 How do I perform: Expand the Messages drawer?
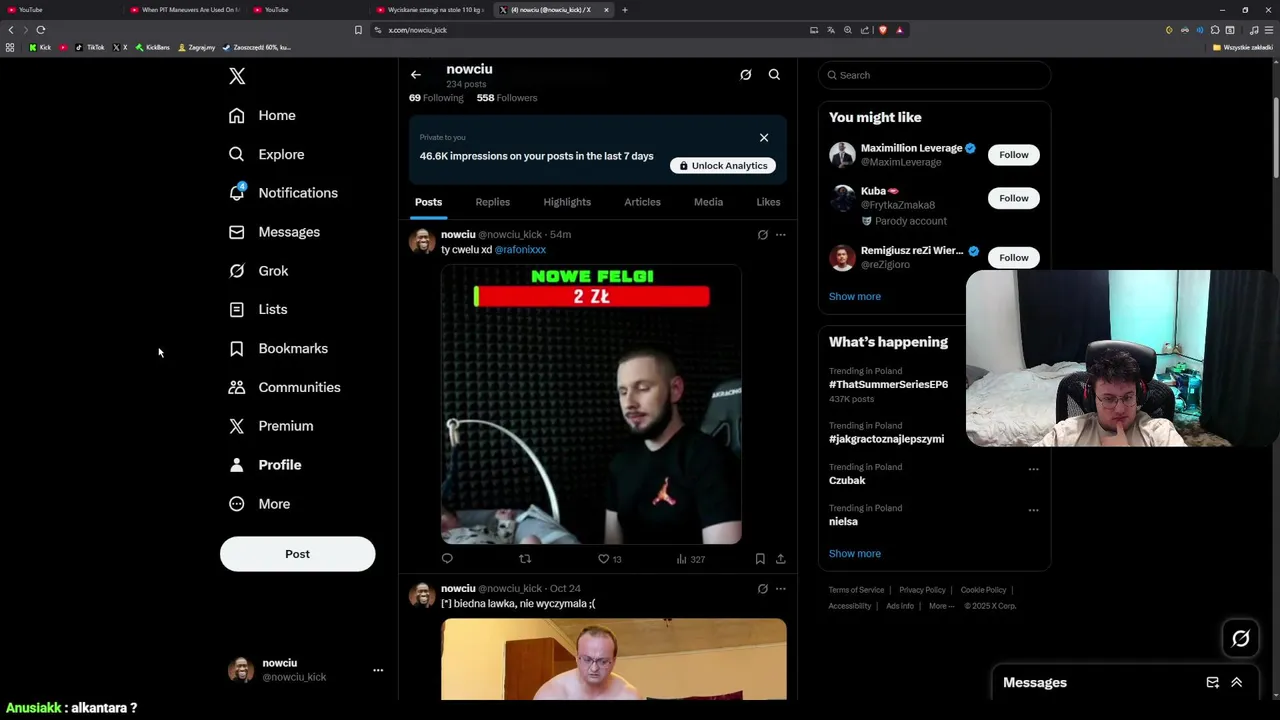[1237, 683]
